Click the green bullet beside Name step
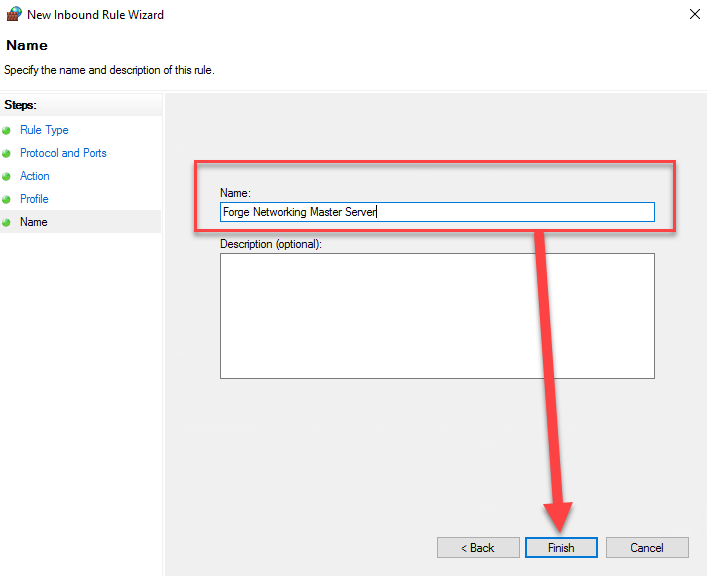The height and width of the screenshot is (576, 707). [x=6, y=222]
